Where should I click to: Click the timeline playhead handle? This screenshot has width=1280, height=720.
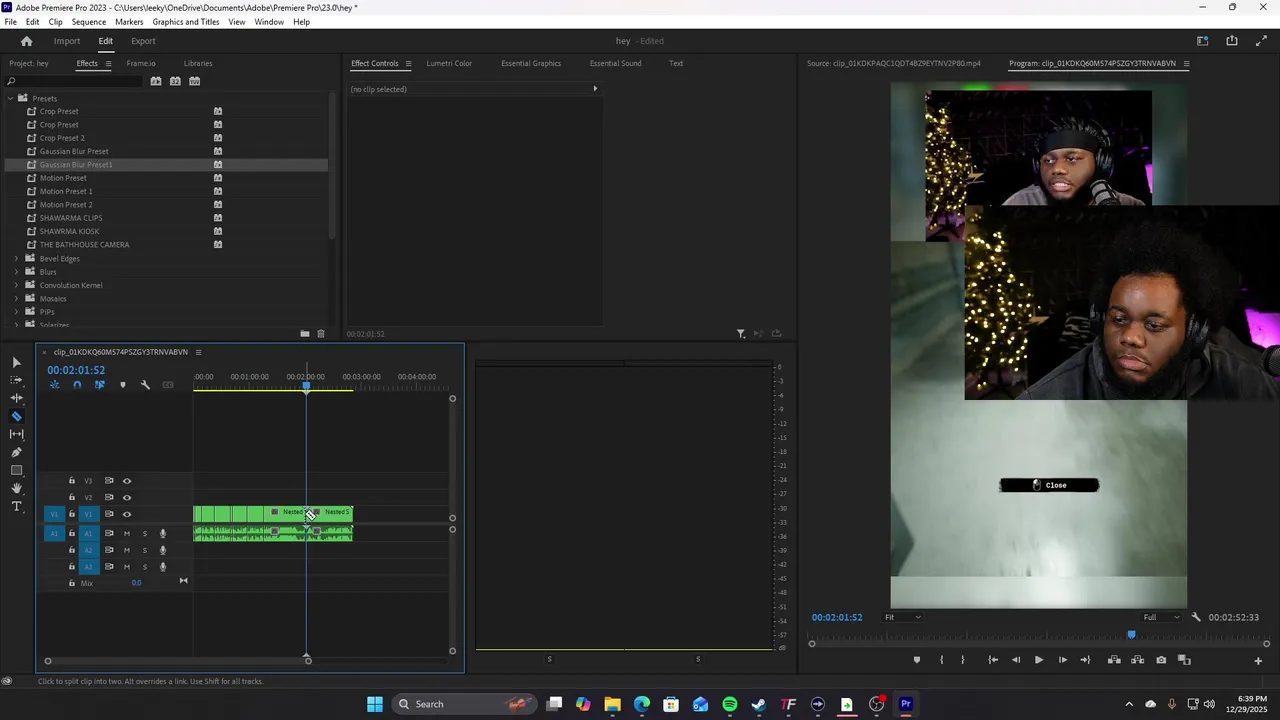[307, 386]
